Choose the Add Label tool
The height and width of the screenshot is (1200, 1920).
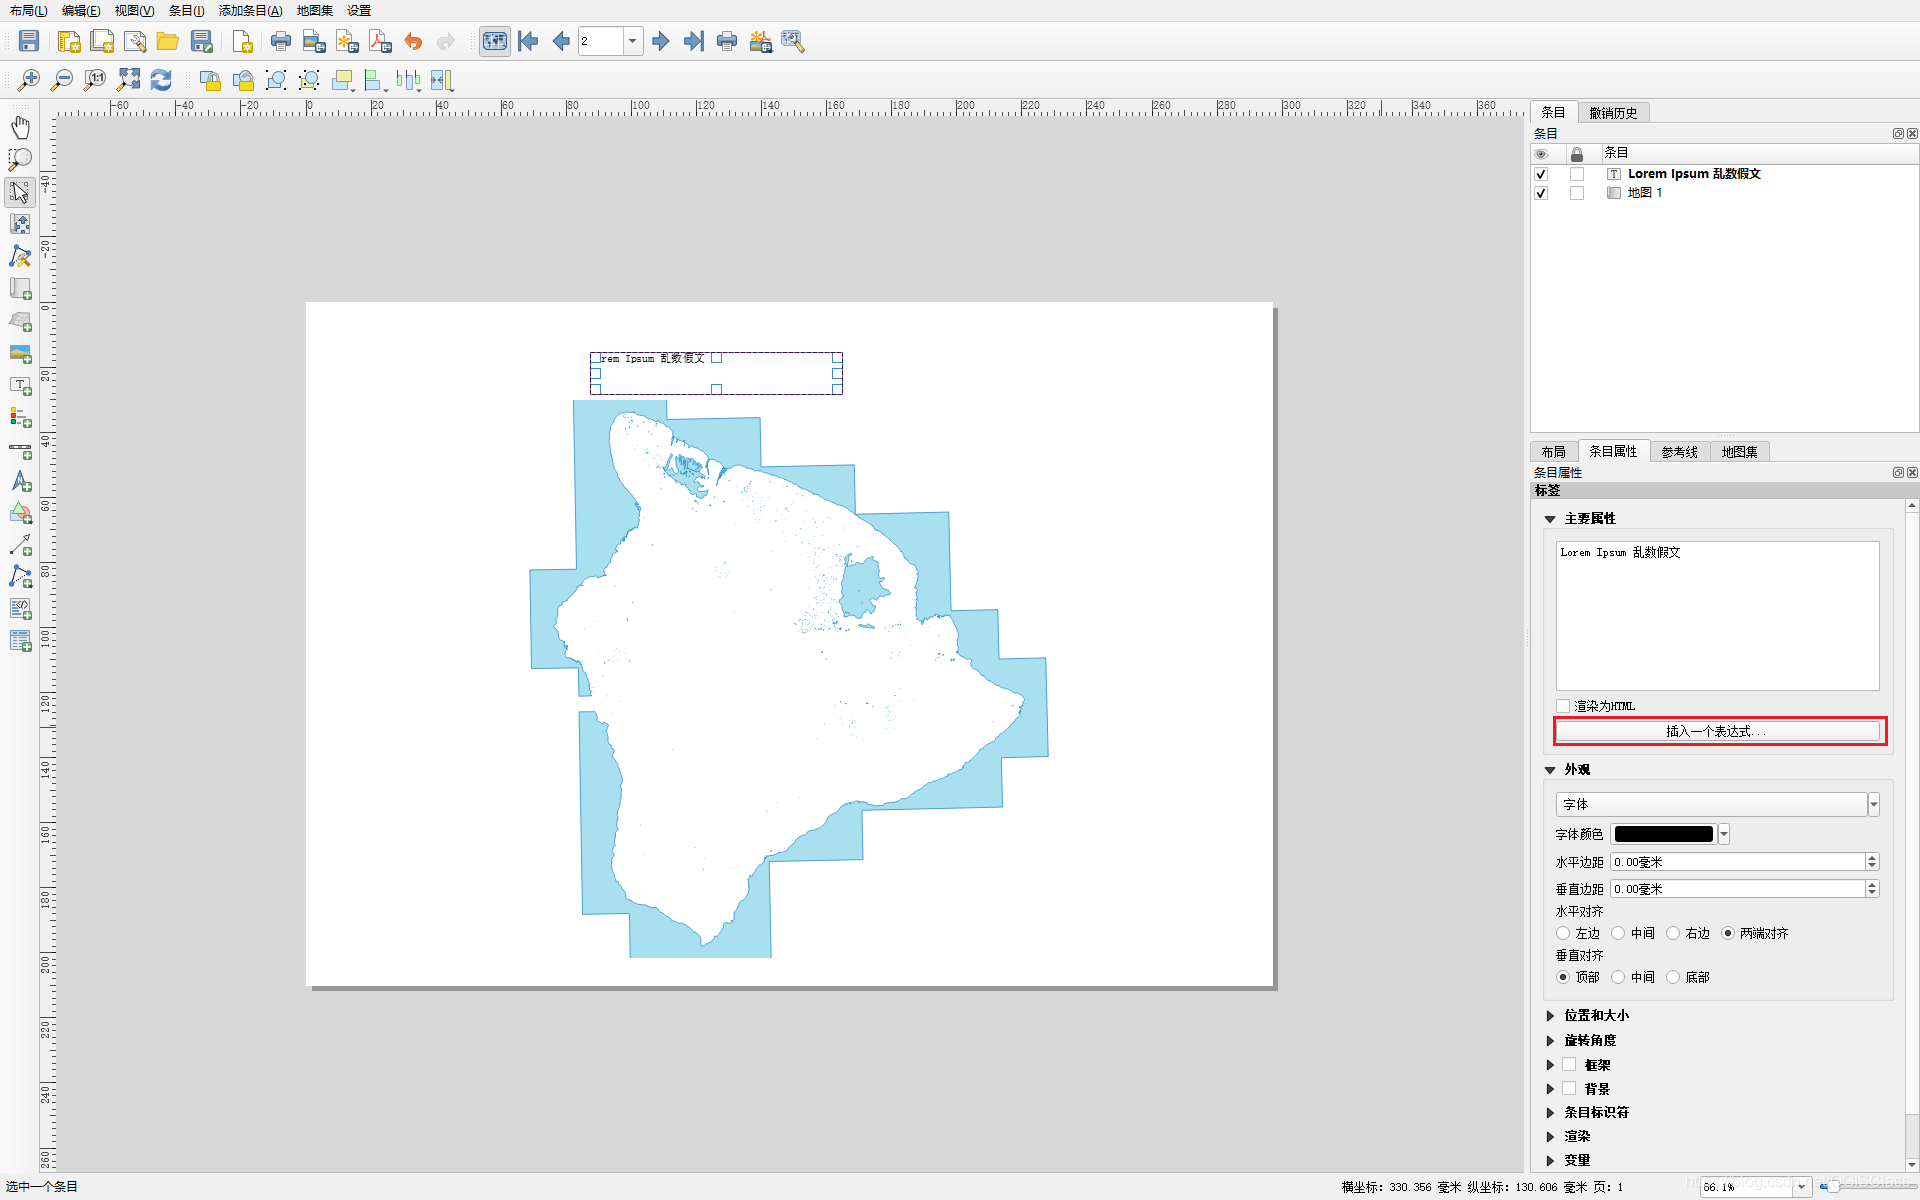tap(20, 385)
